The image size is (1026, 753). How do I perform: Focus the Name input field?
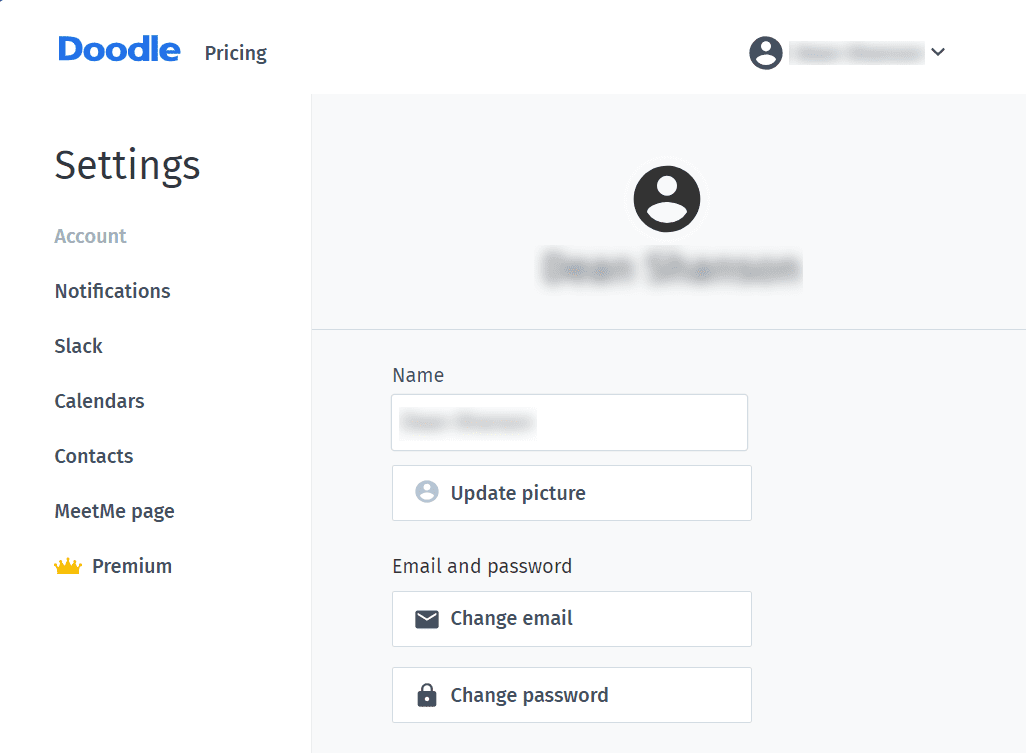(x=569, y=422)
